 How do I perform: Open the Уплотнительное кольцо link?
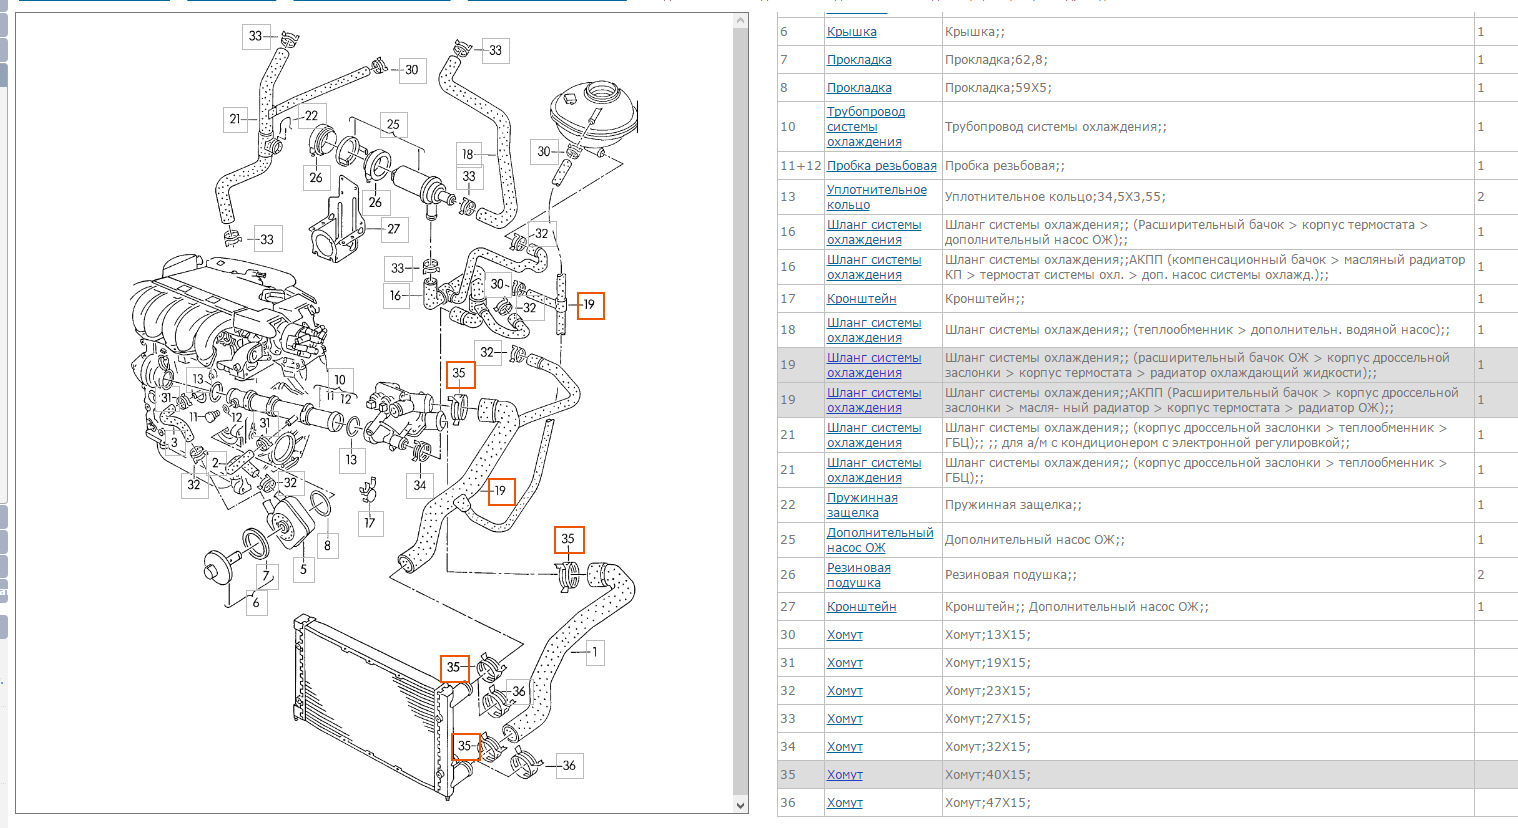(x=877, y=197)
